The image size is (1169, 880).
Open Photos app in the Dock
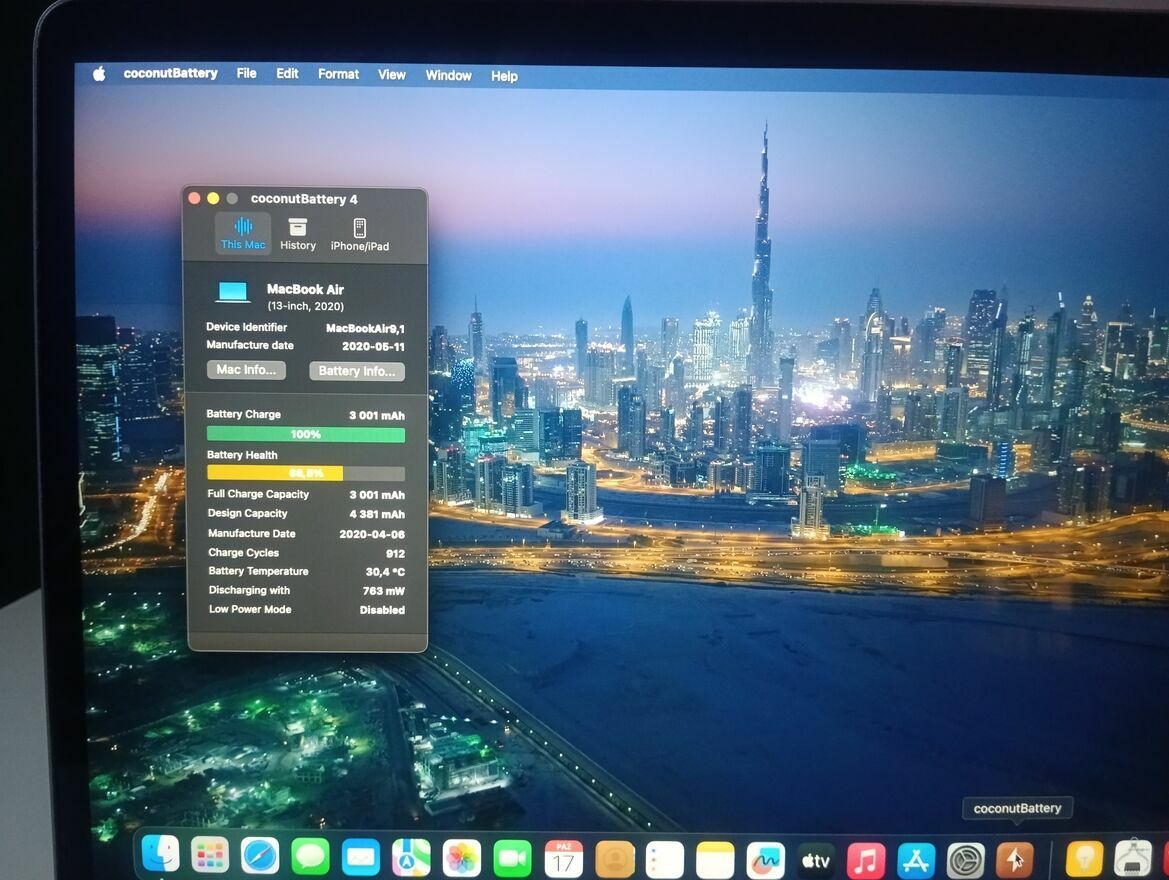tap(462, 858)
